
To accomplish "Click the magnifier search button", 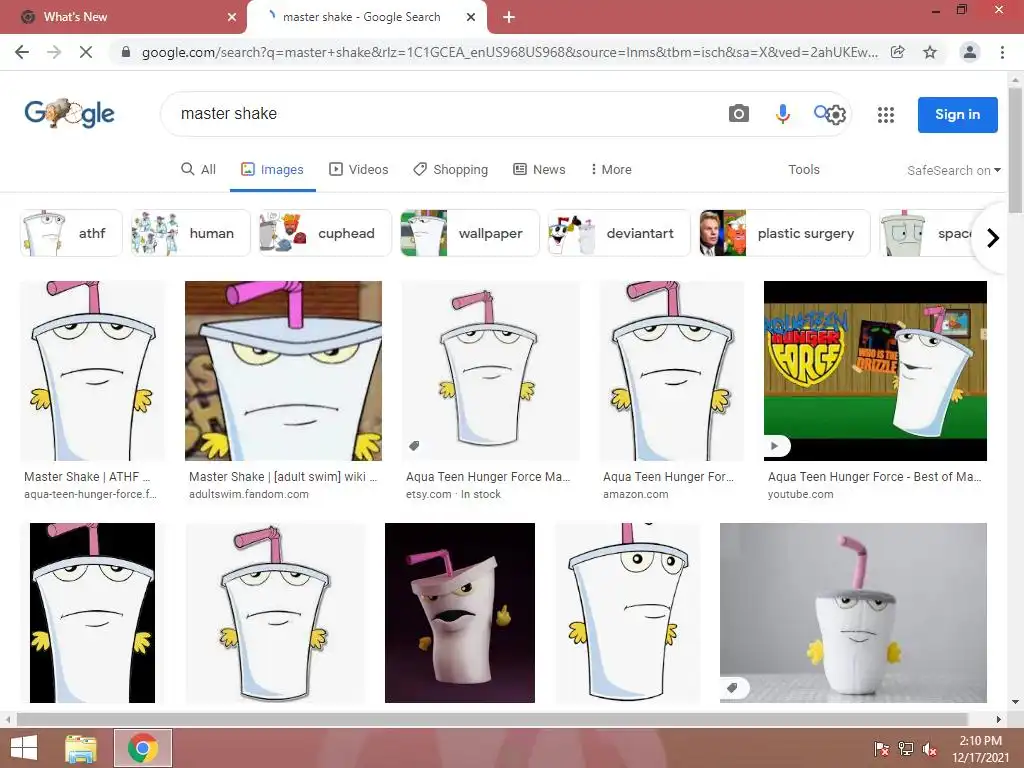I will tap(820, 112).
